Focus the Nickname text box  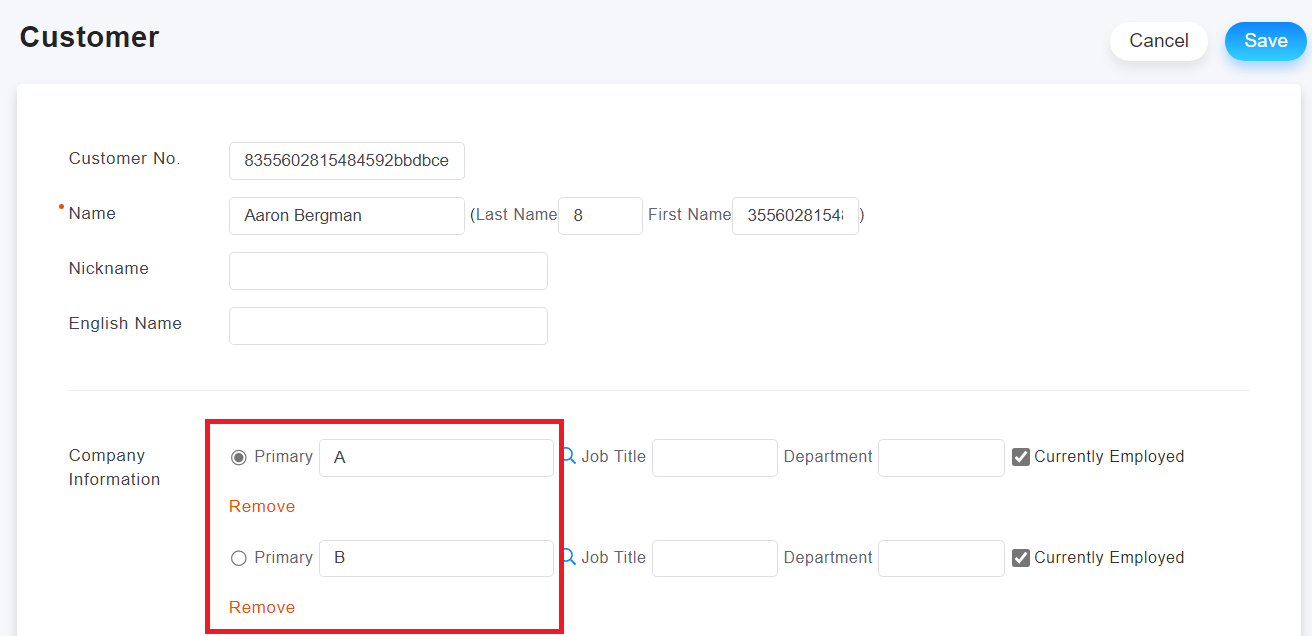pos(388,270)
